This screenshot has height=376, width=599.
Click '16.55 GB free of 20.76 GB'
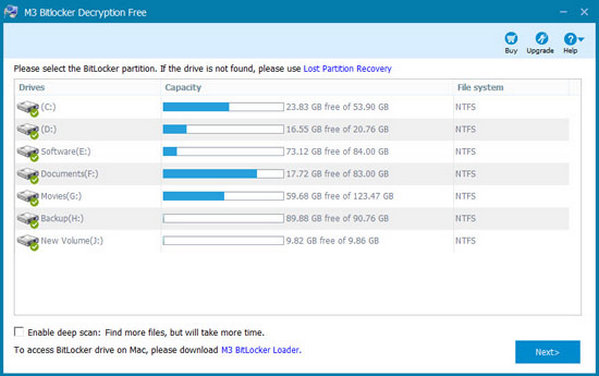pyautogui.click(x=337, y=129)
